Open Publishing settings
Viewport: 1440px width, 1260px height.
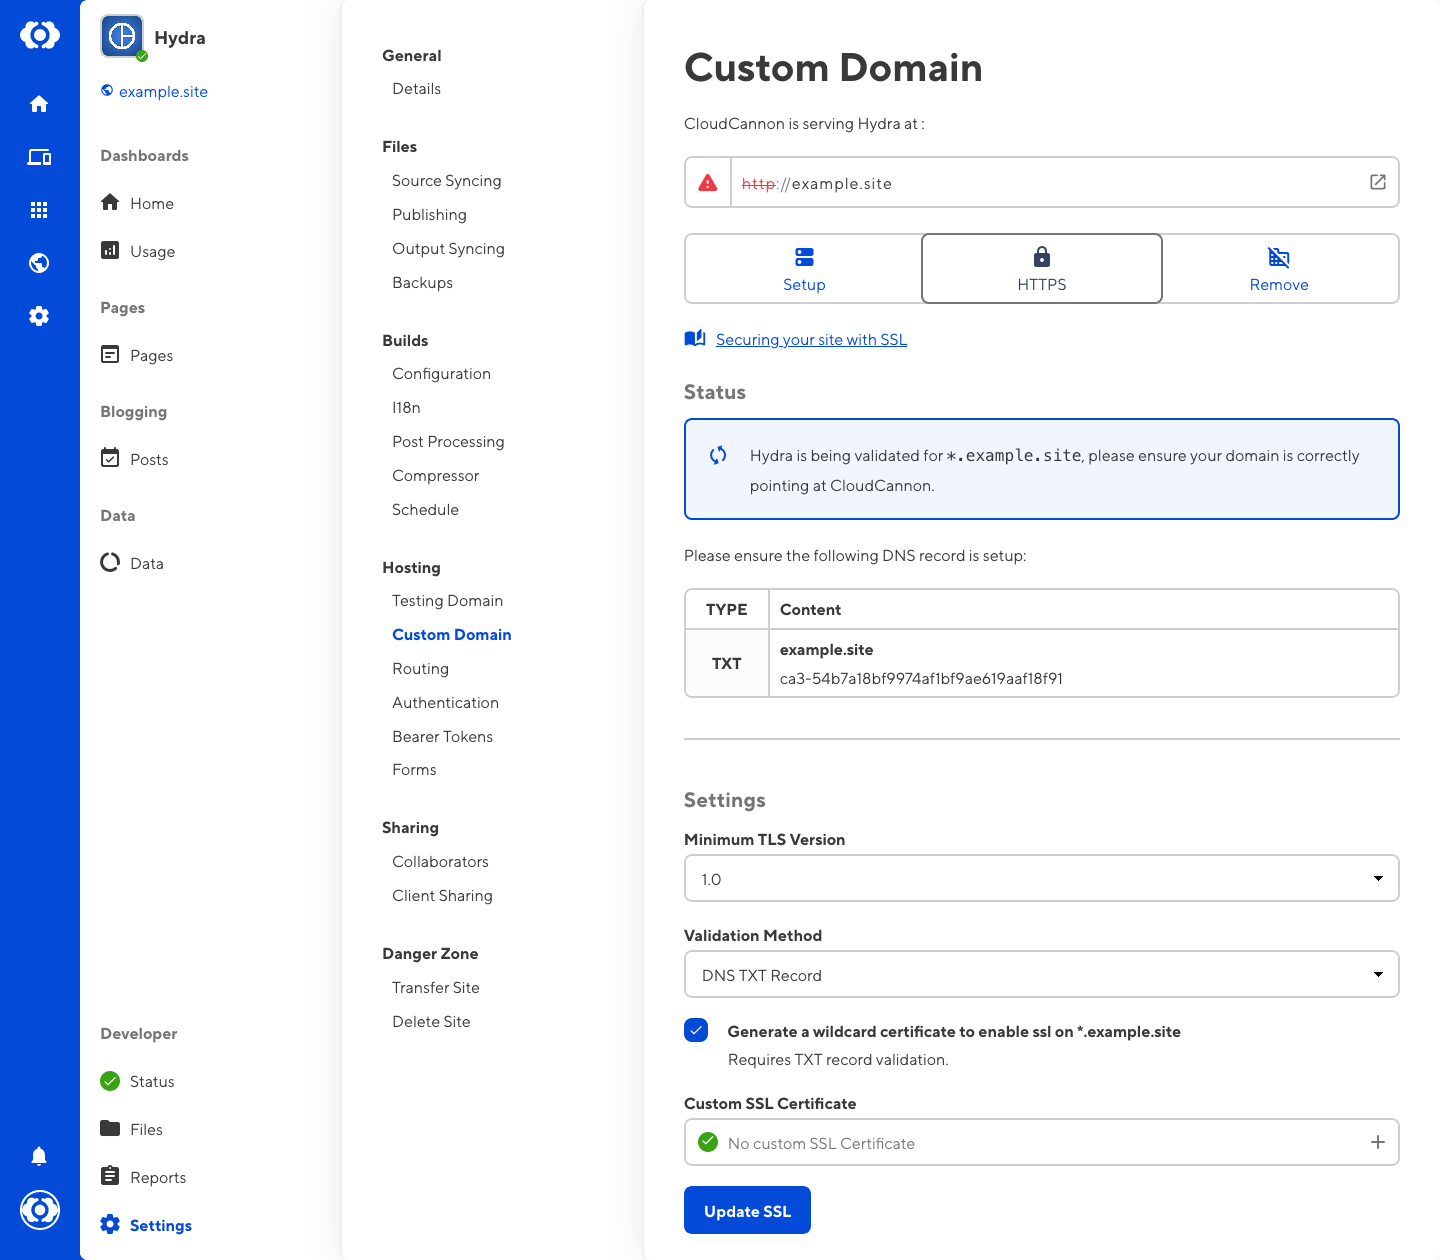pos(429,215)
